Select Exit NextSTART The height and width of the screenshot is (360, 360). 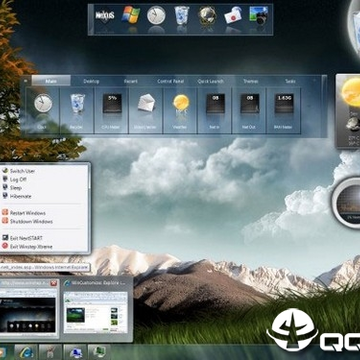(26, 238)
